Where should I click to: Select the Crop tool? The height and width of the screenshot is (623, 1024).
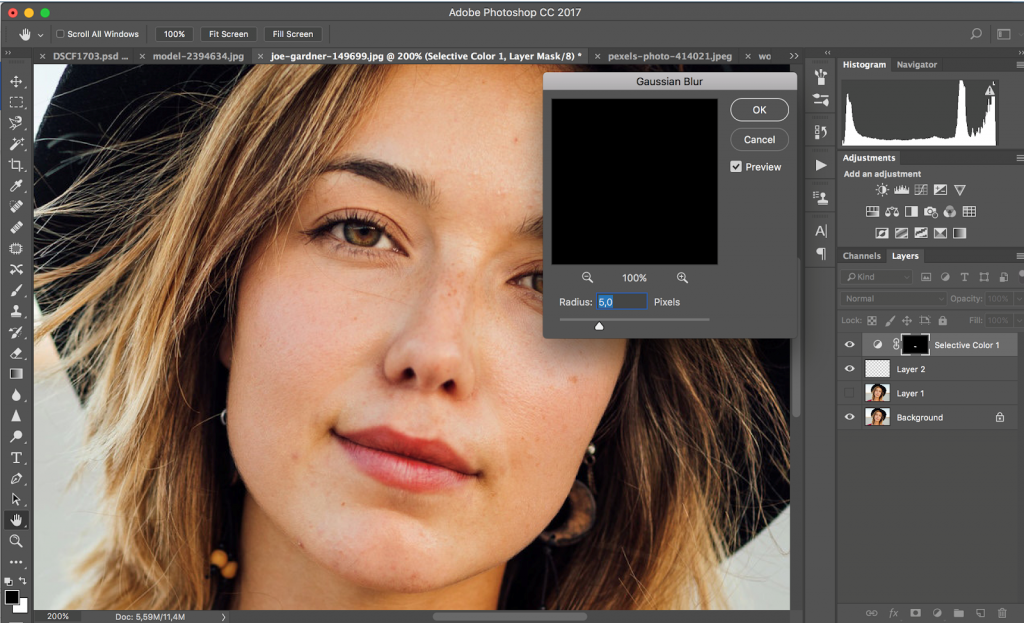16,165
